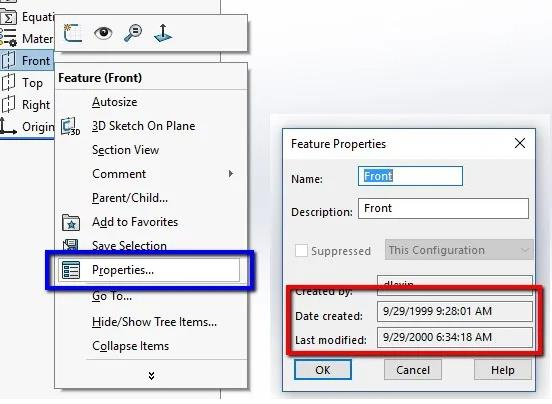Close the Feature Properties dialog
Viewport: 552px width, 404px height.
(520, 143)
